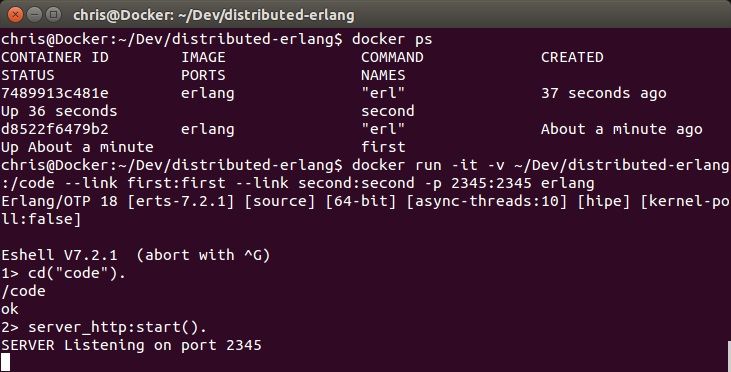This screenshot has height=372, width=731.
Task: Click the cd("code"). command
Action: click(x=76, y=273)
